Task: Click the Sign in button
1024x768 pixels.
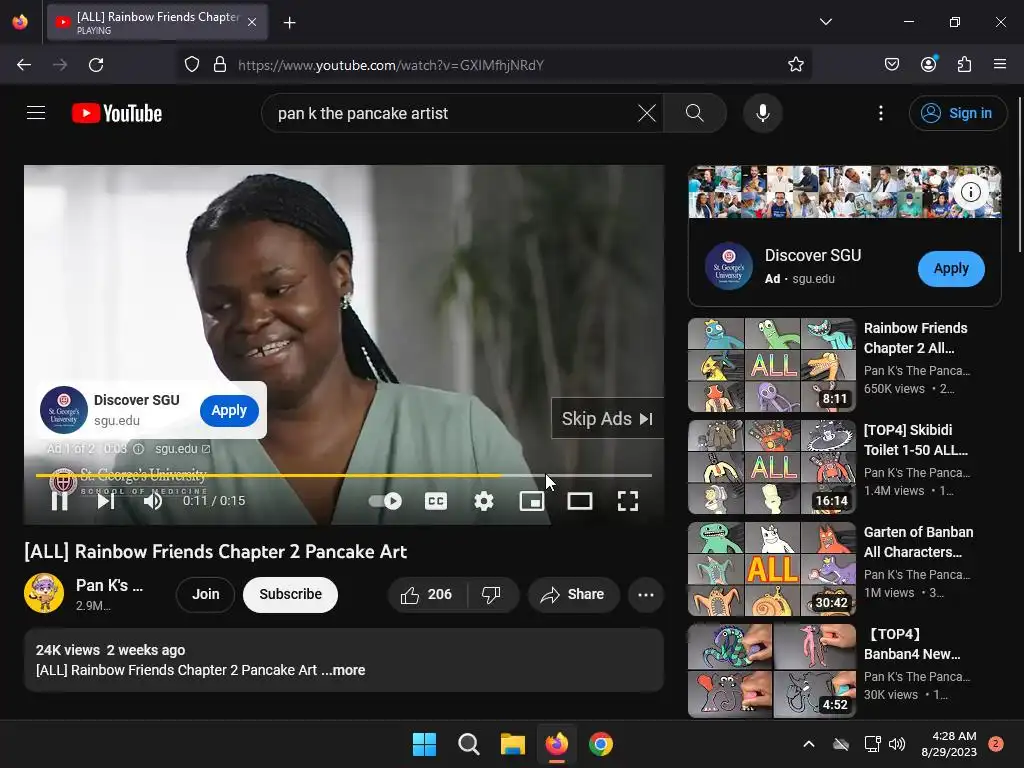Action: (x=957, y=113)
